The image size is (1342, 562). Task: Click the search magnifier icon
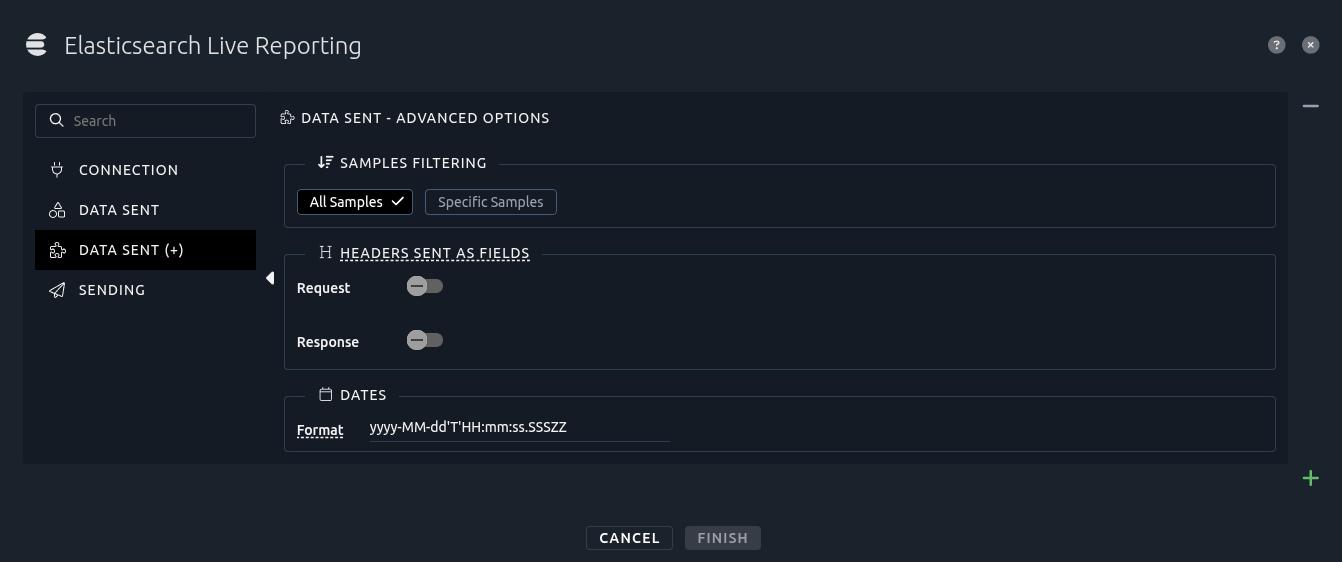coord(57,120)
